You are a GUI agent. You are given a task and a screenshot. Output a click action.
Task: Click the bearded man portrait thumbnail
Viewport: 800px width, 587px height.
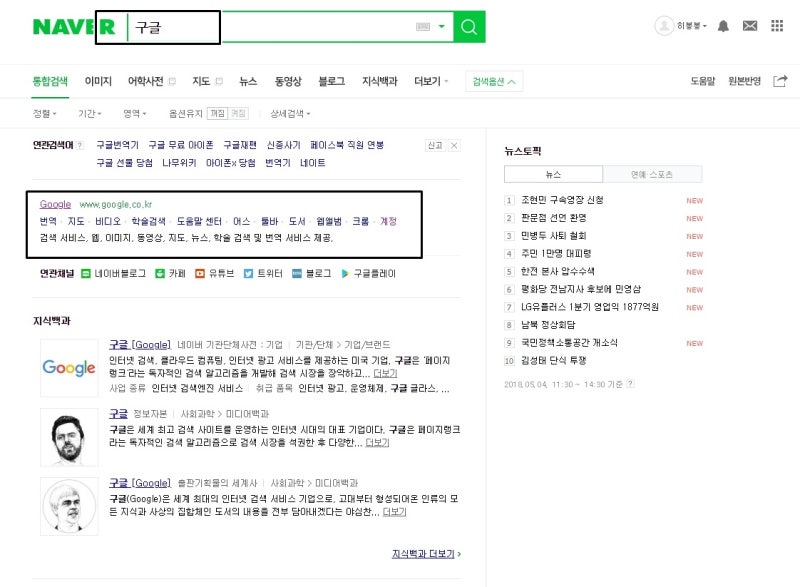coord(69,437)
